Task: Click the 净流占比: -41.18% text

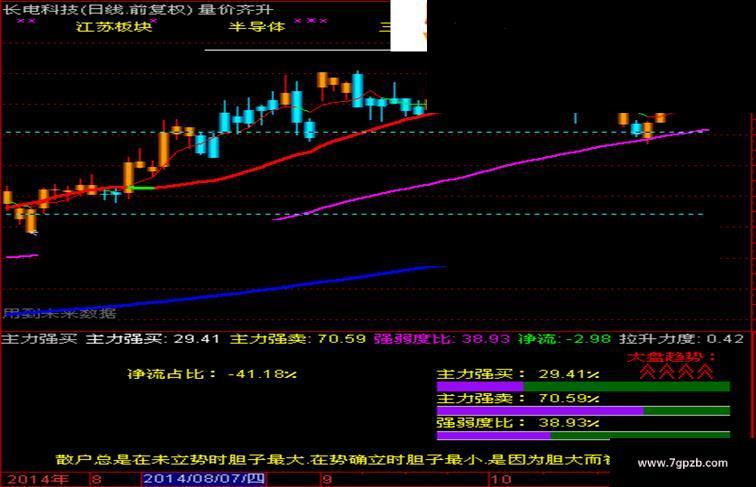Action: pos(212,374)
